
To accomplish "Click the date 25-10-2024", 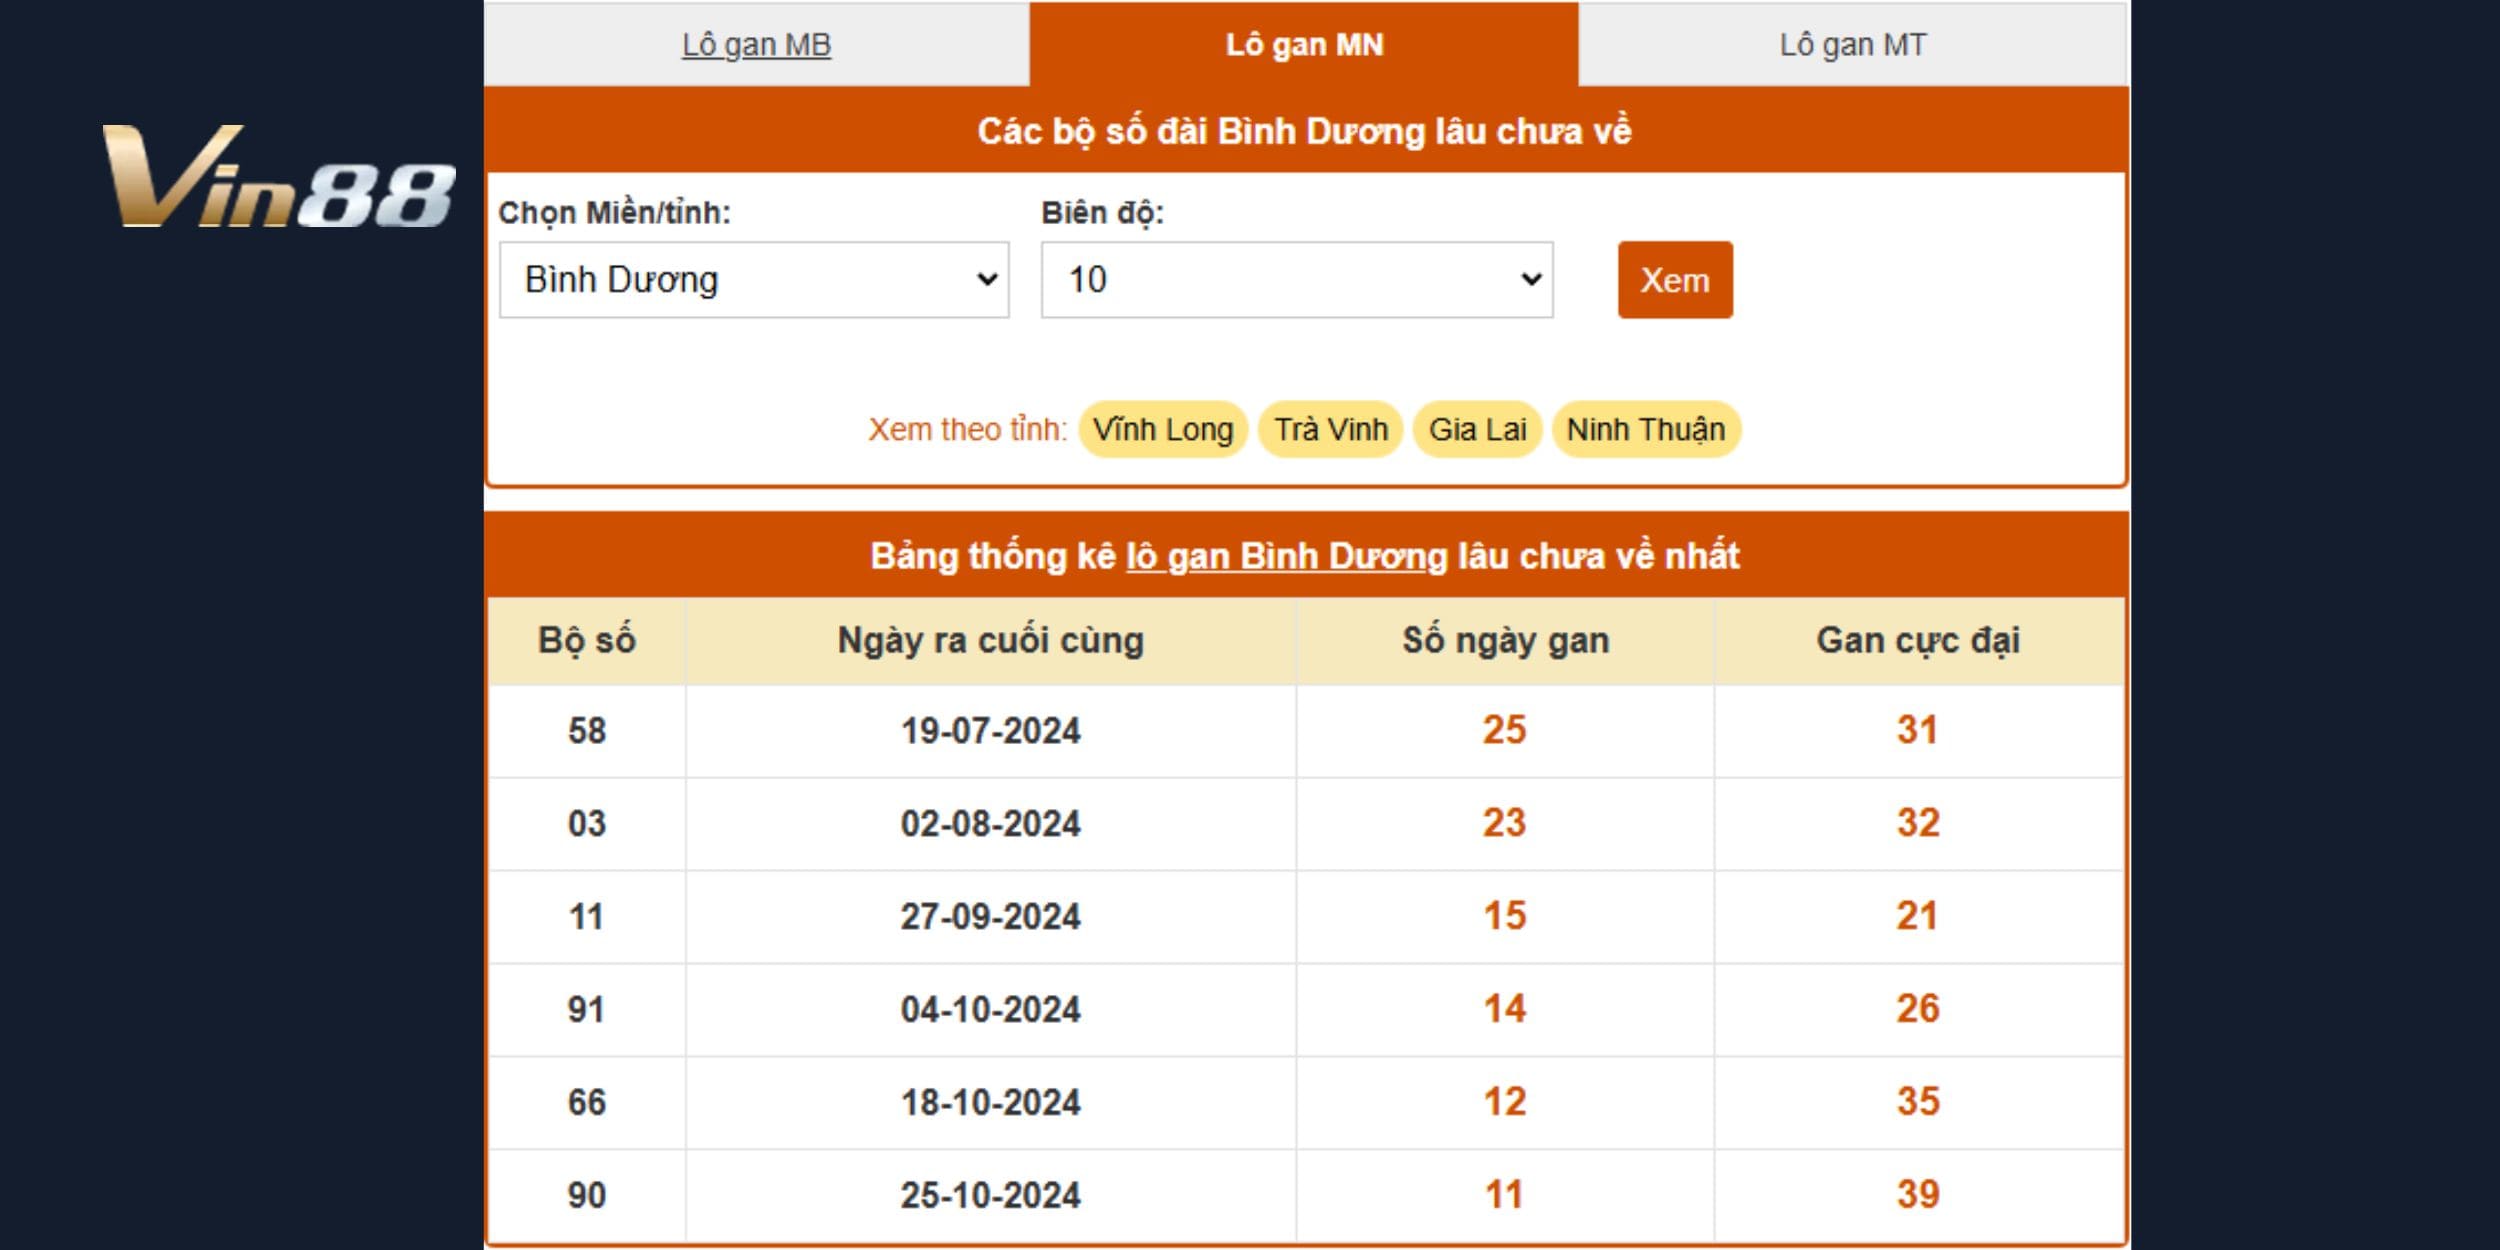I will point(991,1196).
